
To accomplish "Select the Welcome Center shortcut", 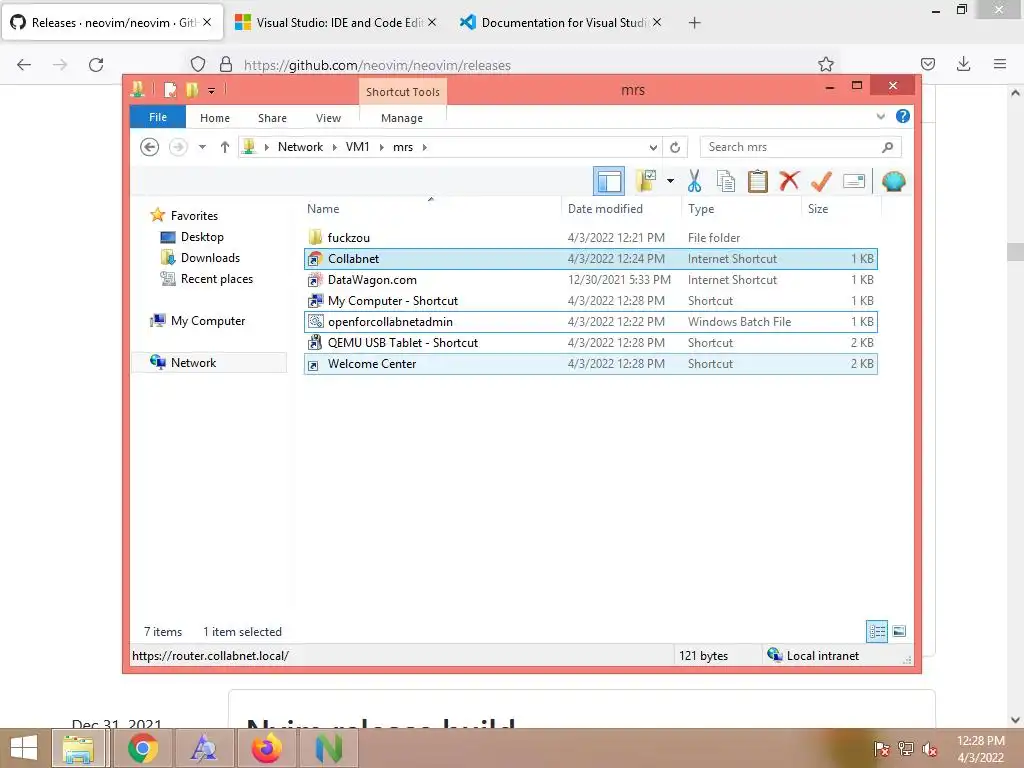I will pos(590,364).
